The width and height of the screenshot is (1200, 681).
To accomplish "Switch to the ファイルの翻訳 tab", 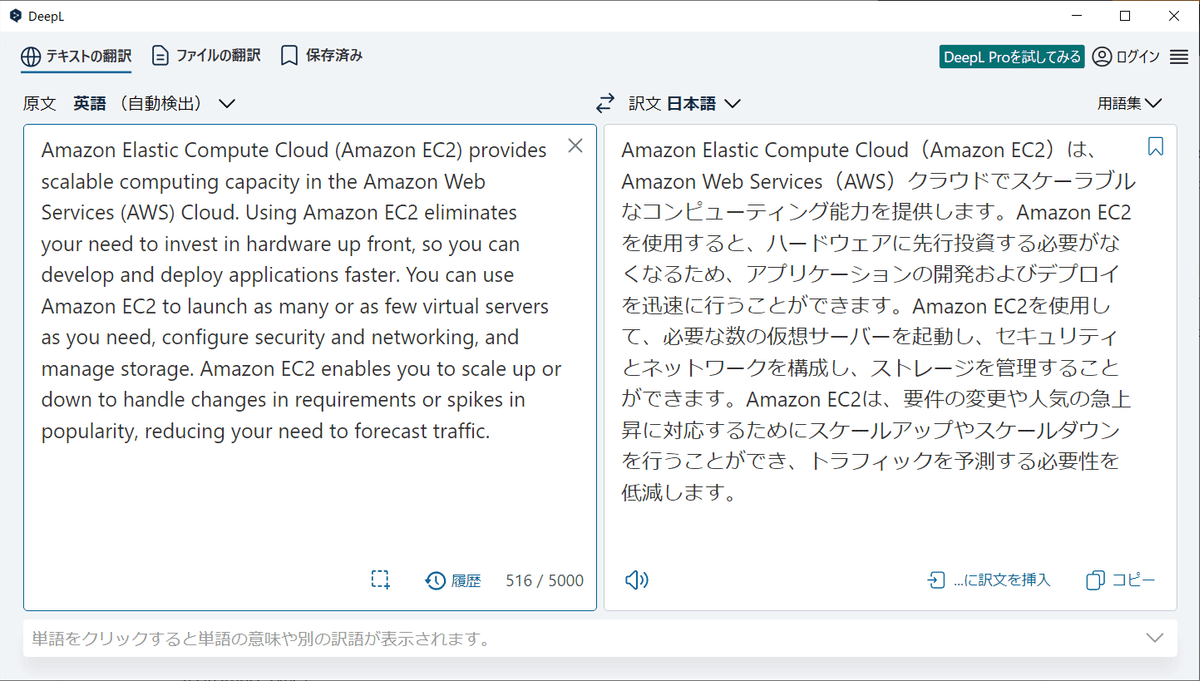I will [x=206, y=56].
